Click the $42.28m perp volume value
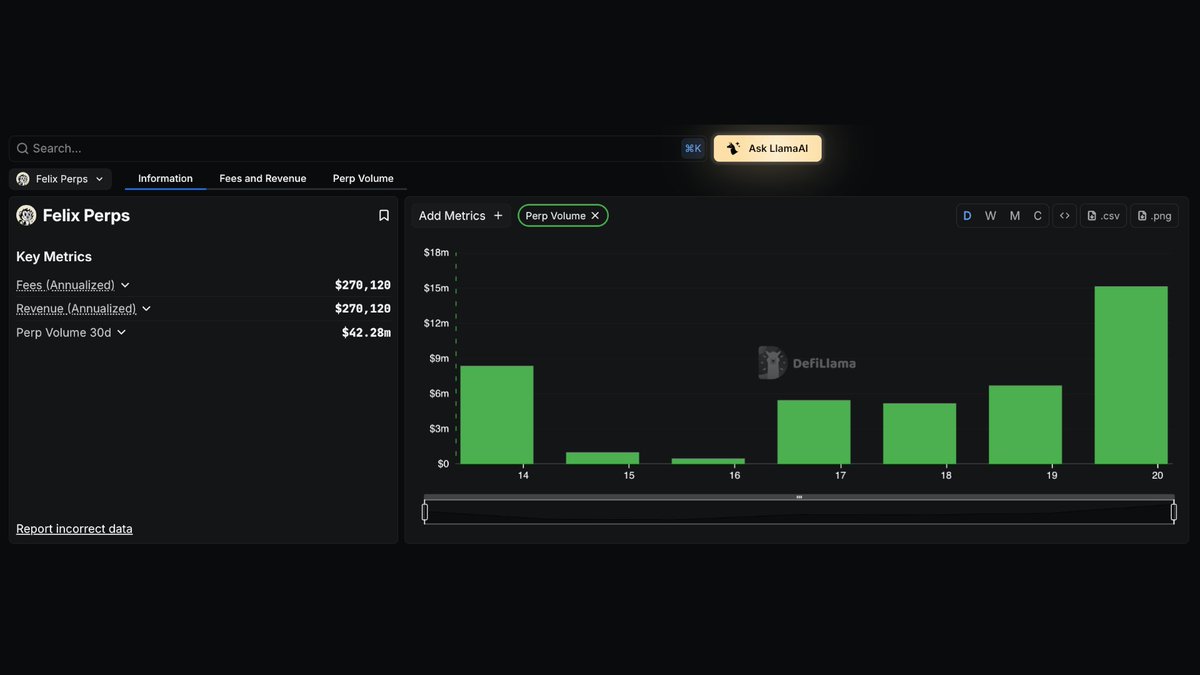The height and width of the screenshot is (675, 1200). tap(366, 332)
